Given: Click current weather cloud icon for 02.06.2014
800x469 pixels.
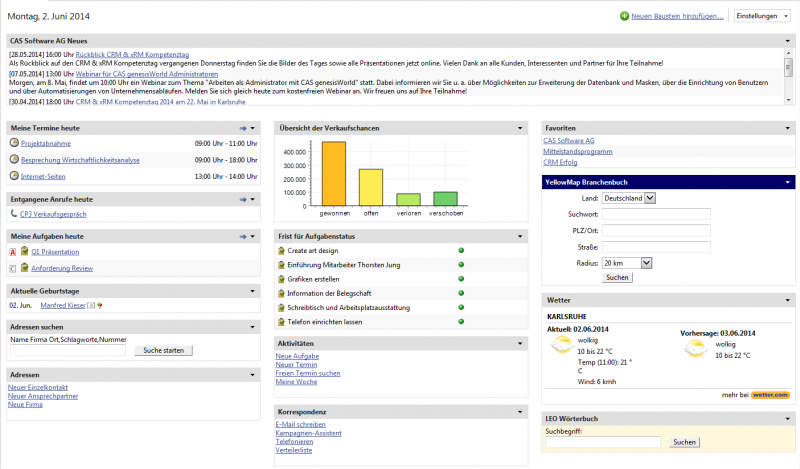Looking at the screenshot, I should 562,345.
